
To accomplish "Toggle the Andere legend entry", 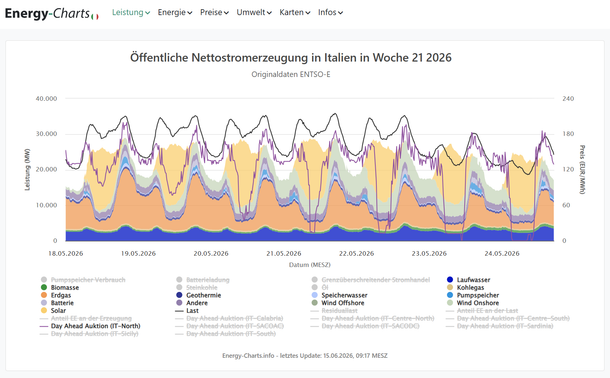I will [x=192, y=303].
